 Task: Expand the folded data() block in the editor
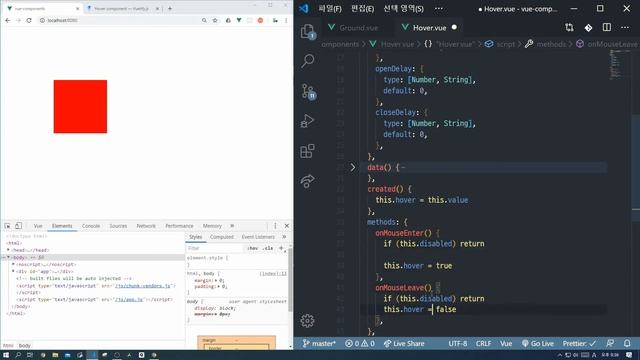click(353, 167)
